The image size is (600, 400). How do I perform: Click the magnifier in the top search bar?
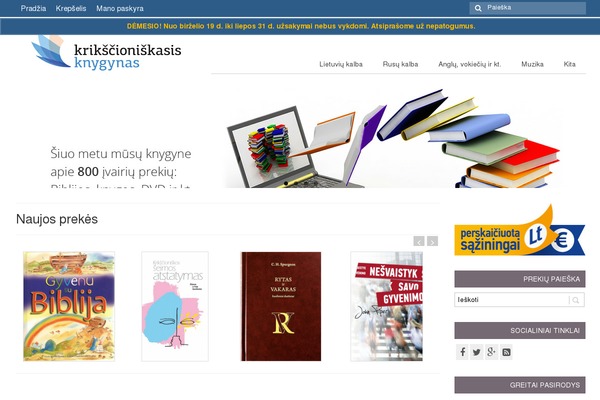pos(478,8)
